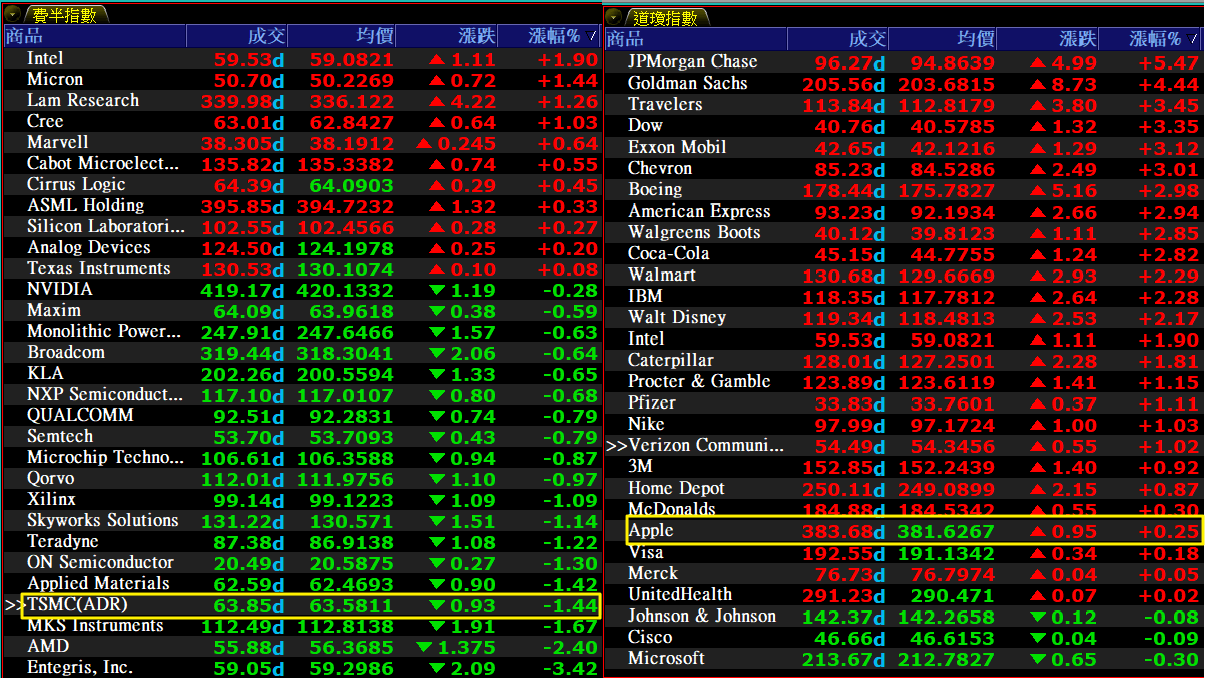The width and height of the screenshot is (1206, 678).
Task: Select the 道瓊指數 tab
Action: click(x=667, y=17)
